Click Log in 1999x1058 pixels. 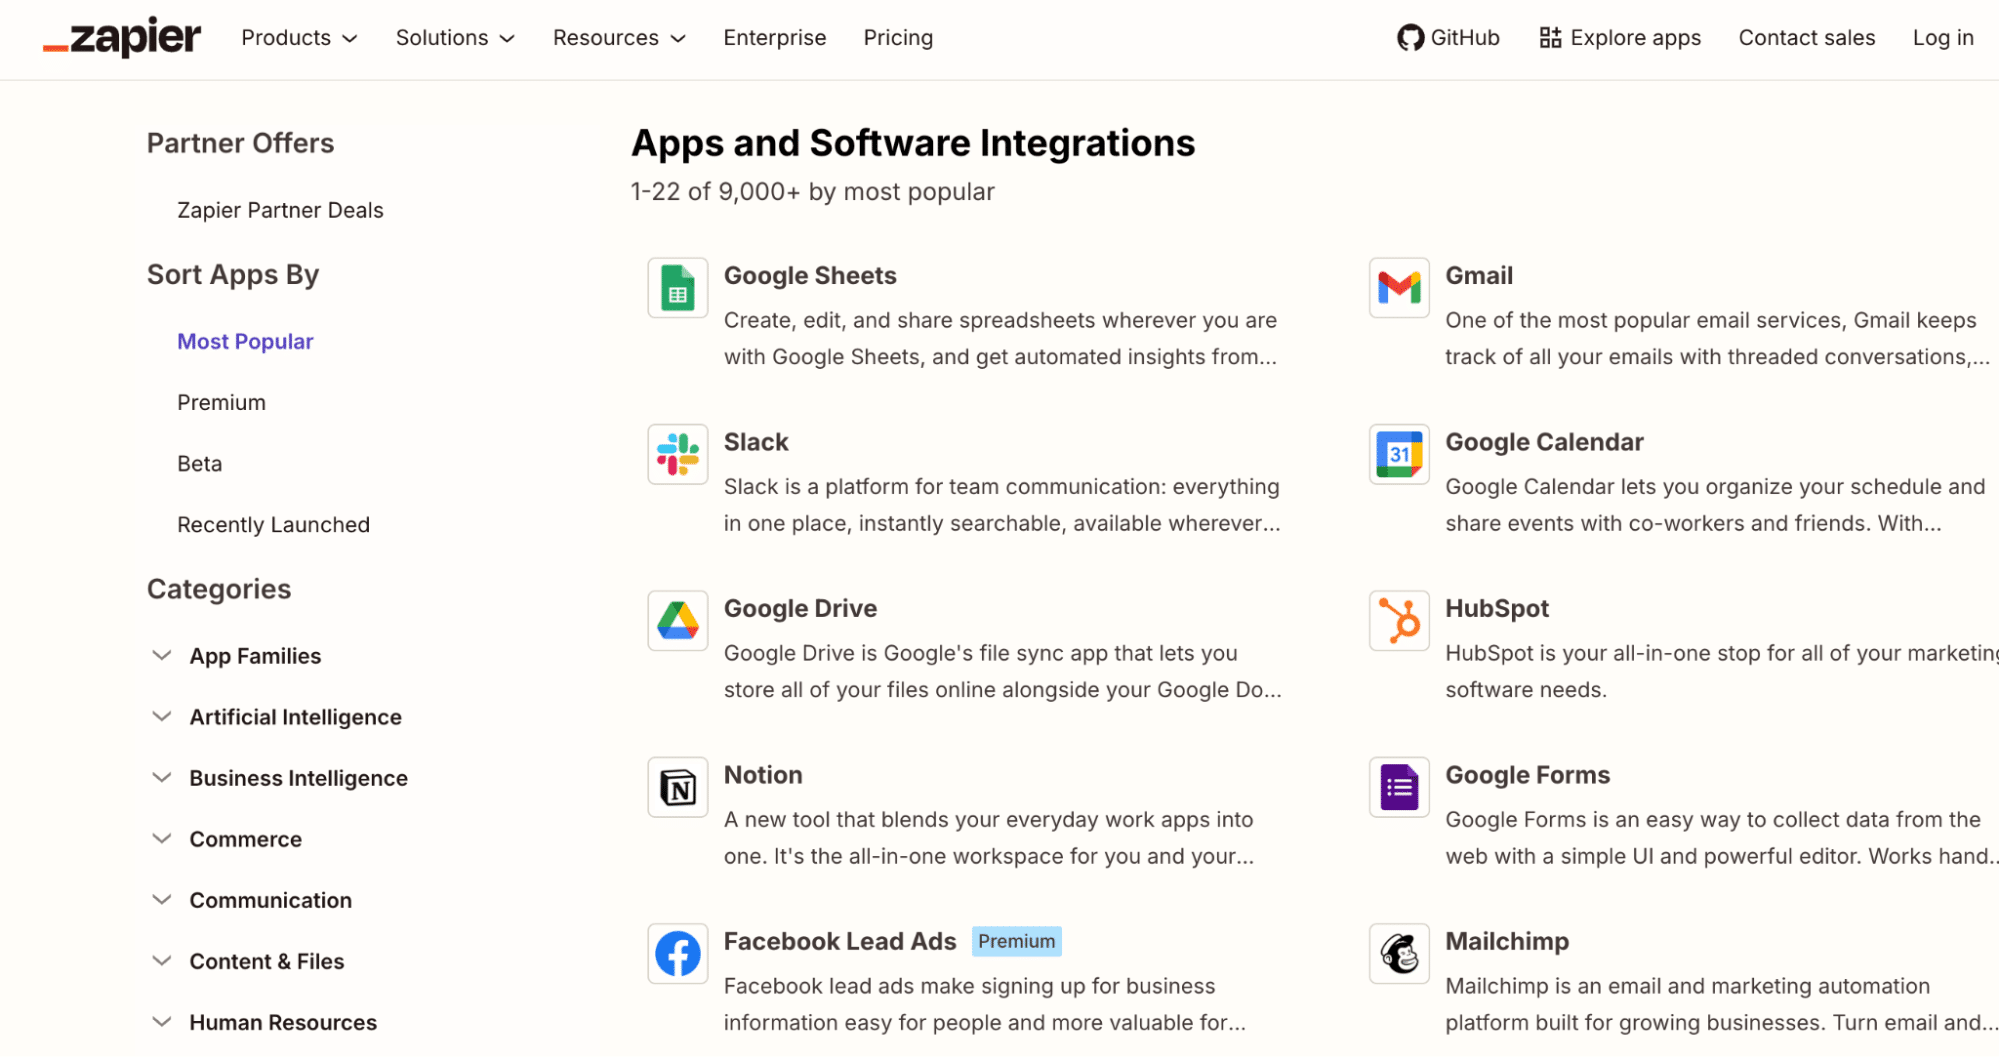pos(1943,38)
